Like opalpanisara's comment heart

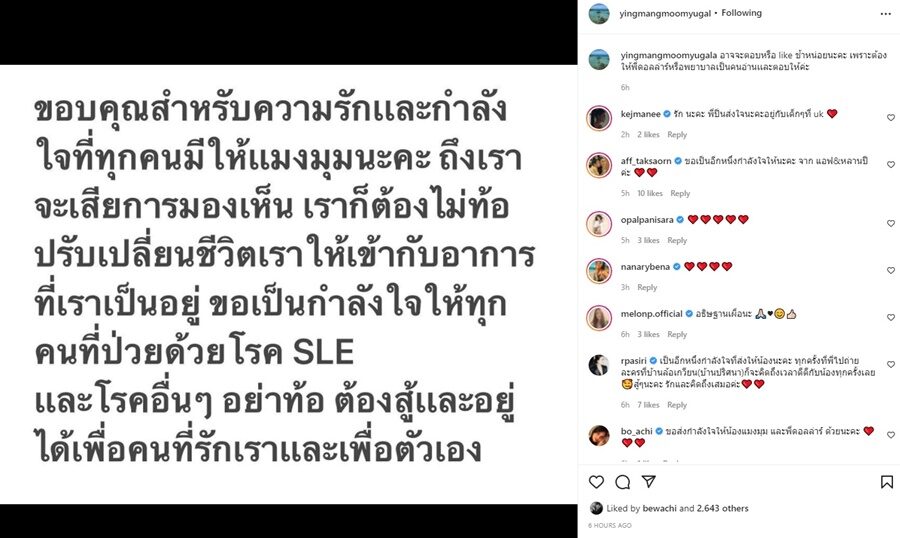click(x=891, y=223)
